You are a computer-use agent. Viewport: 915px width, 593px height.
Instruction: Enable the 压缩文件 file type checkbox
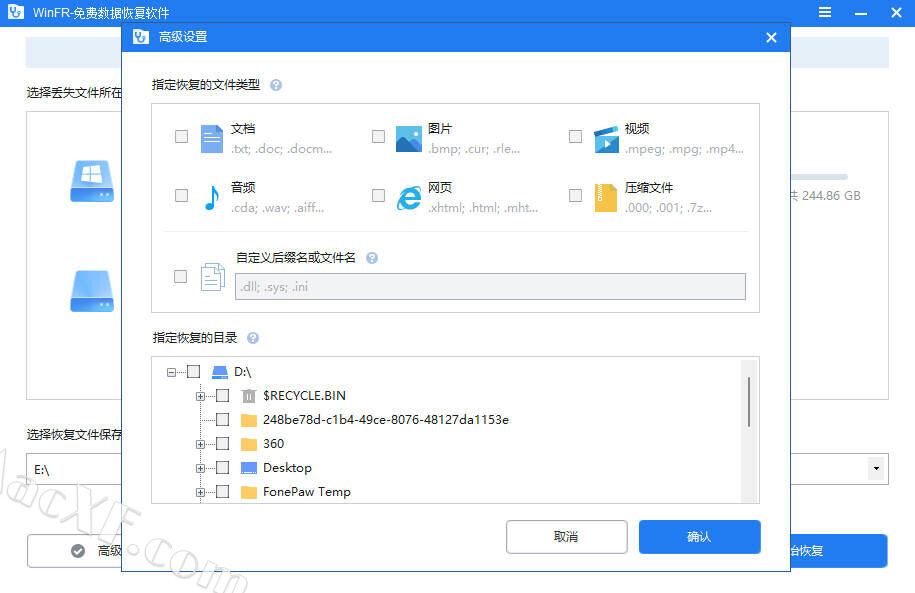point(575,196)
